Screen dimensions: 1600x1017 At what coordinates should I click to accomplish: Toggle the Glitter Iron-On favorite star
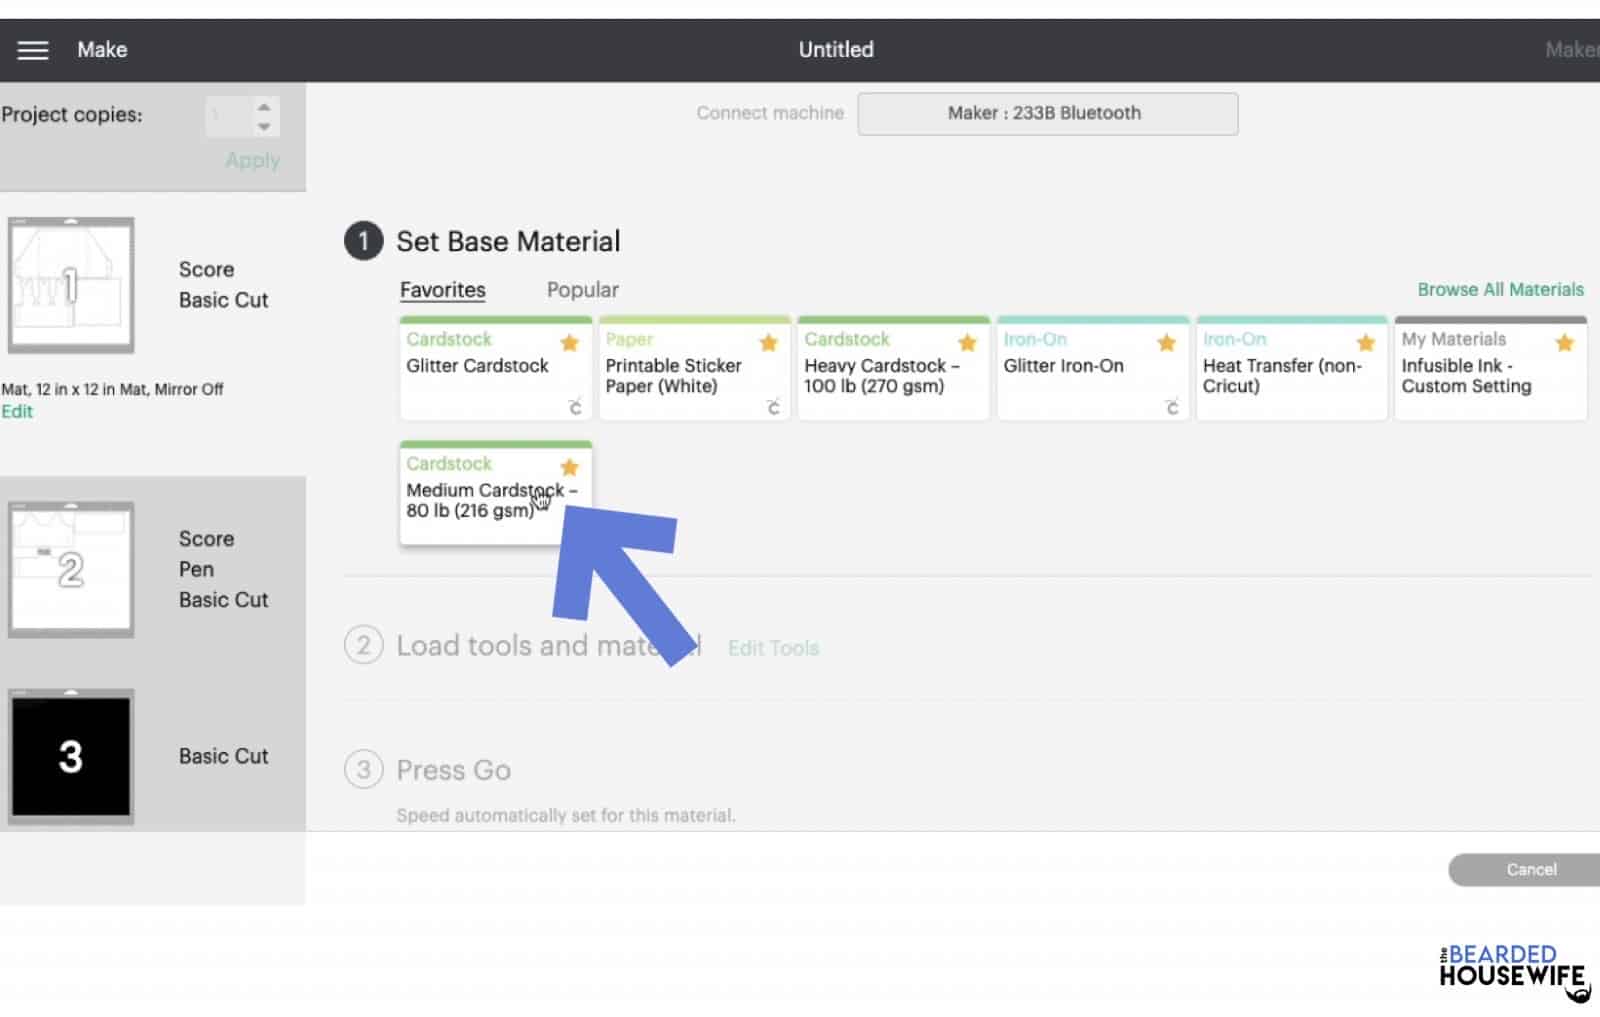pyautogui.click(x=1166, y=343)
